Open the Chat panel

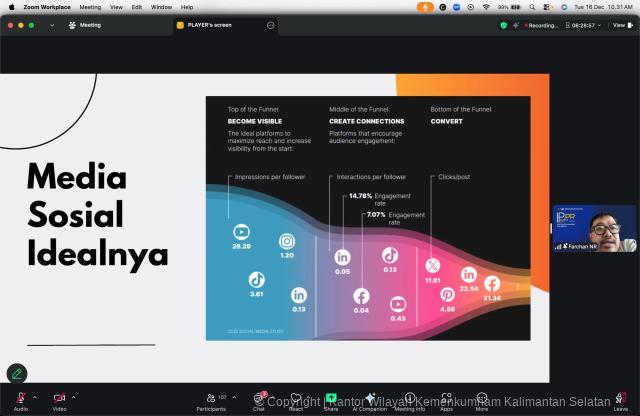pos(259,398)
